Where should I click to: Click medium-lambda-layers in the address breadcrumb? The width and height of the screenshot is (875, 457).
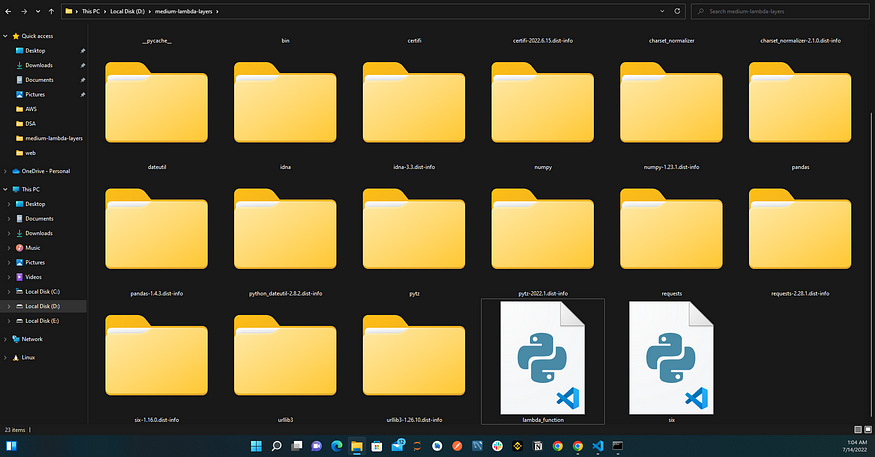[x=184, y=11]
